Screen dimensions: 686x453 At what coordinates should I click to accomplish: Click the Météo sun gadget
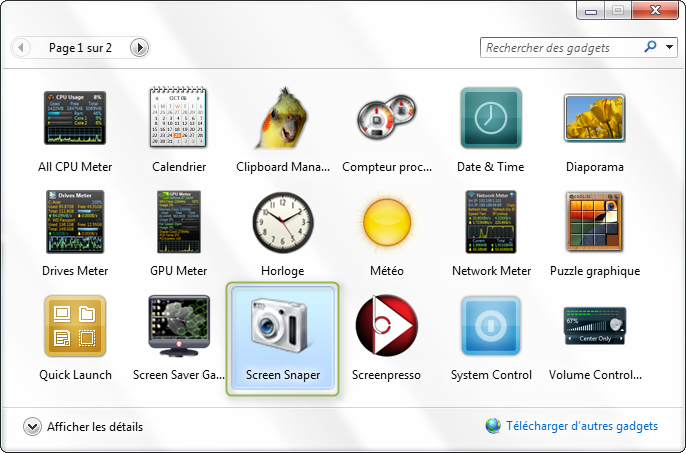pos(387,222)
